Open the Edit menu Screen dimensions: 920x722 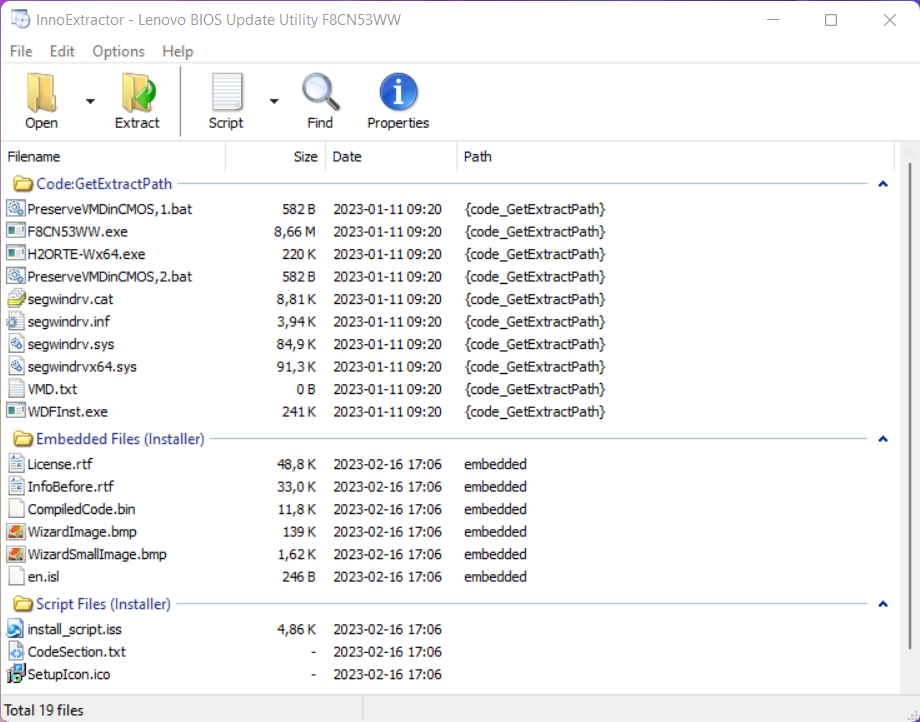62,52
